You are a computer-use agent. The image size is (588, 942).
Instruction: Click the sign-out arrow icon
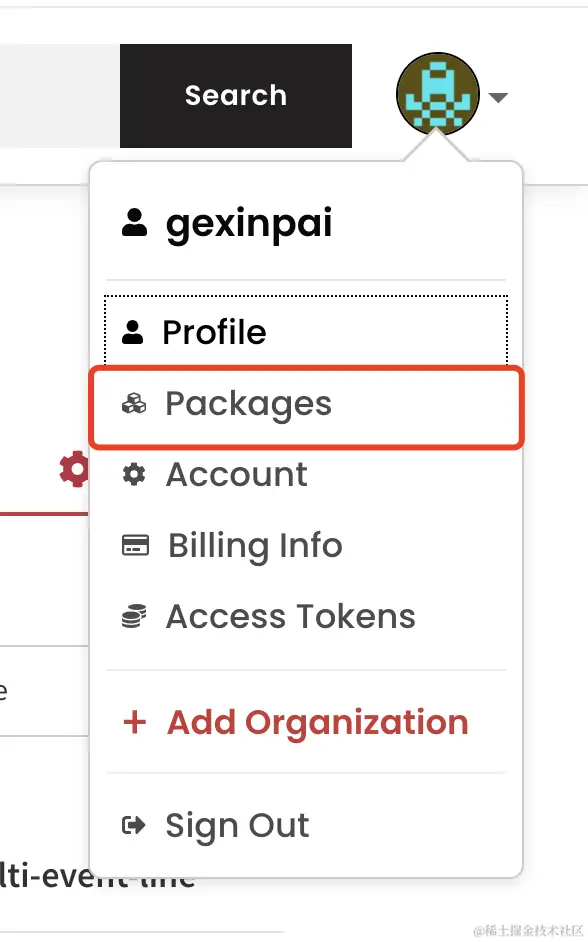coord(134,825)
